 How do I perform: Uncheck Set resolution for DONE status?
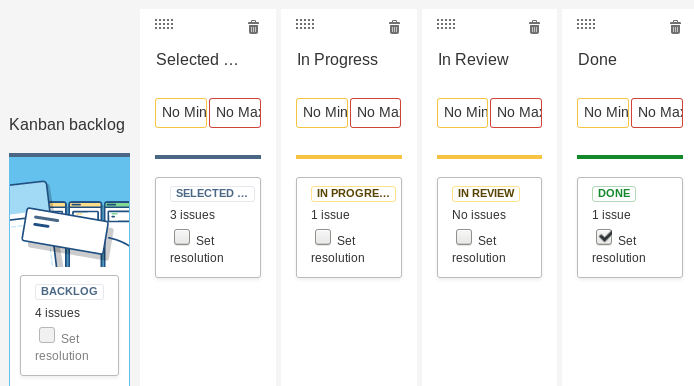pyautogui.click(x=604, y=237)
